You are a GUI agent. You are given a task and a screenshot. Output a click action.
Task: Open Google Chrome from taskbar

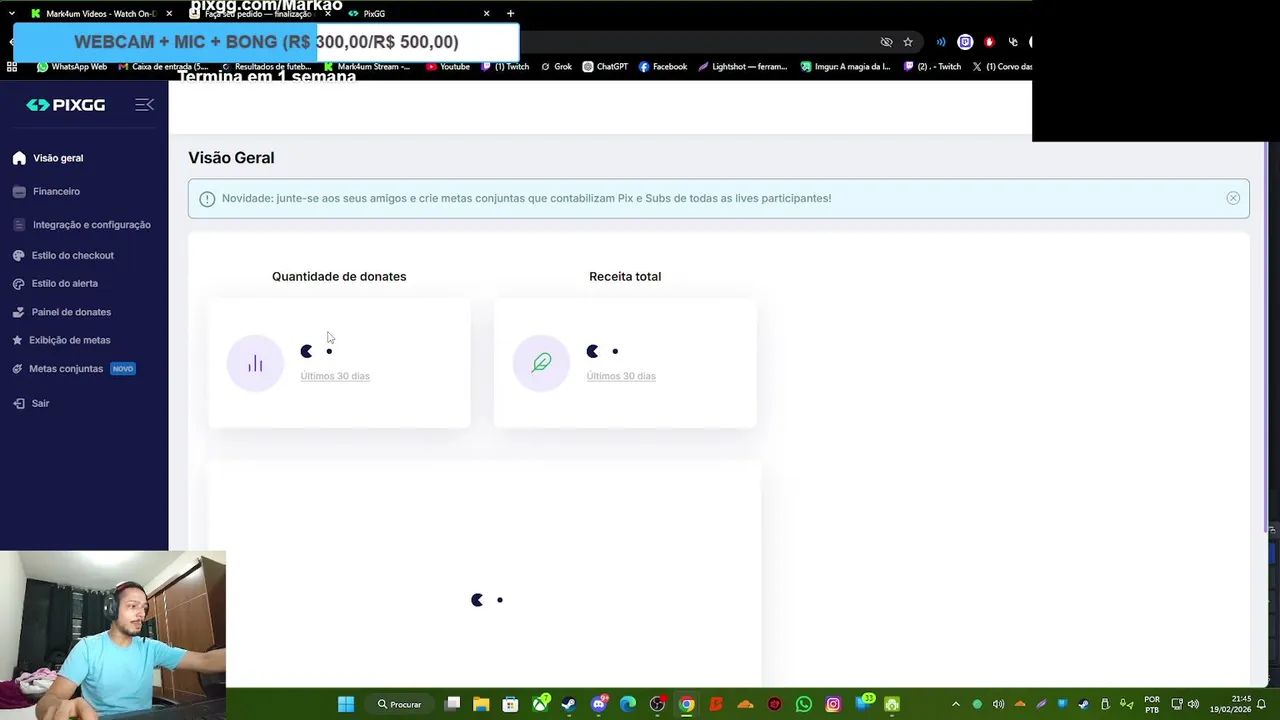tap(687, 704)
